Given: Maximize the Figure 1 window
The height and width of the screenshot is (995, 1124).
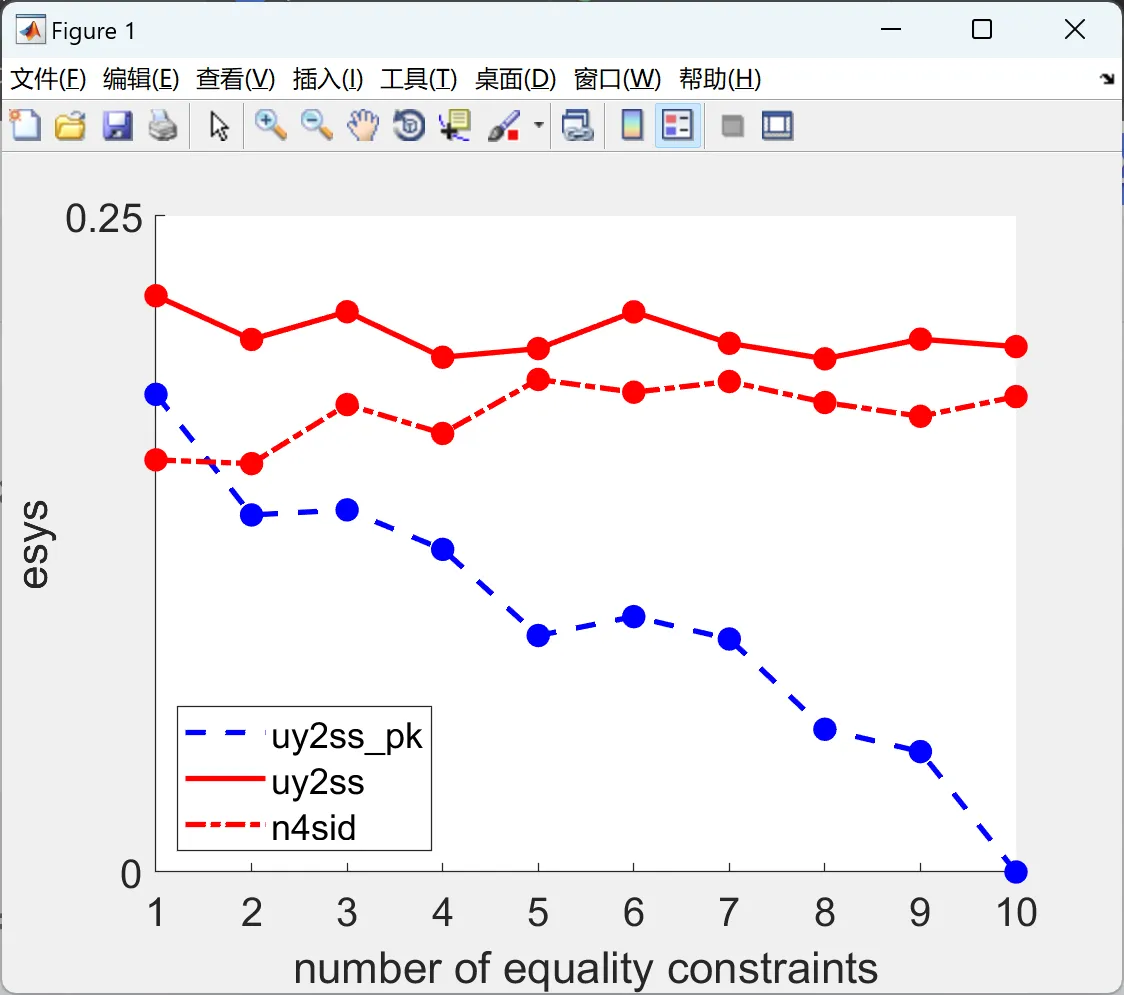Looking at the screenshot, I should [981, 29].
